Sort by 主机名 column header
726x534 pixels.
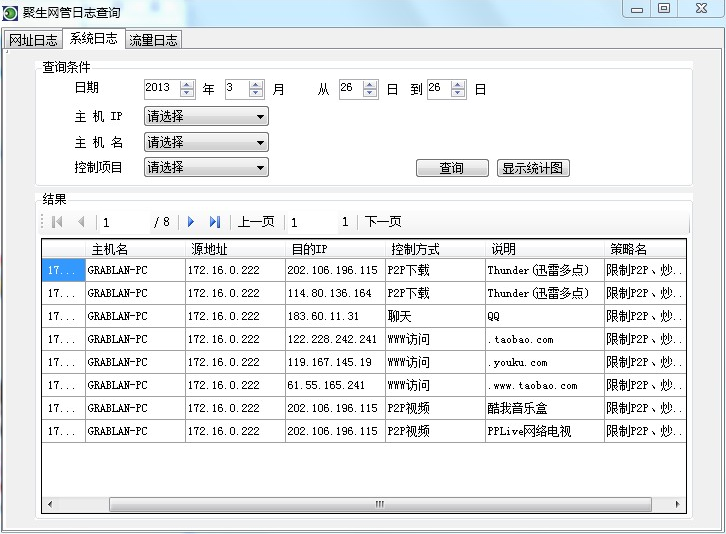(x=135, y=249)
